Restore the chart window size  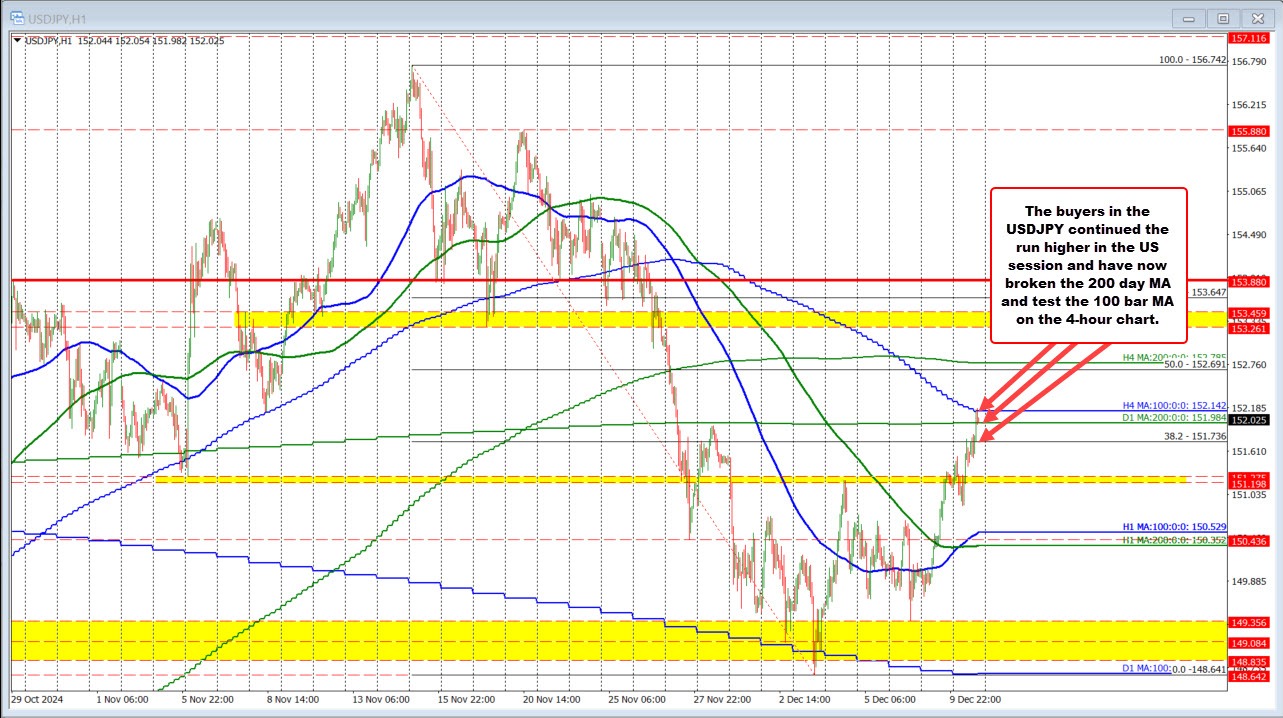(x=1222, y=18)
